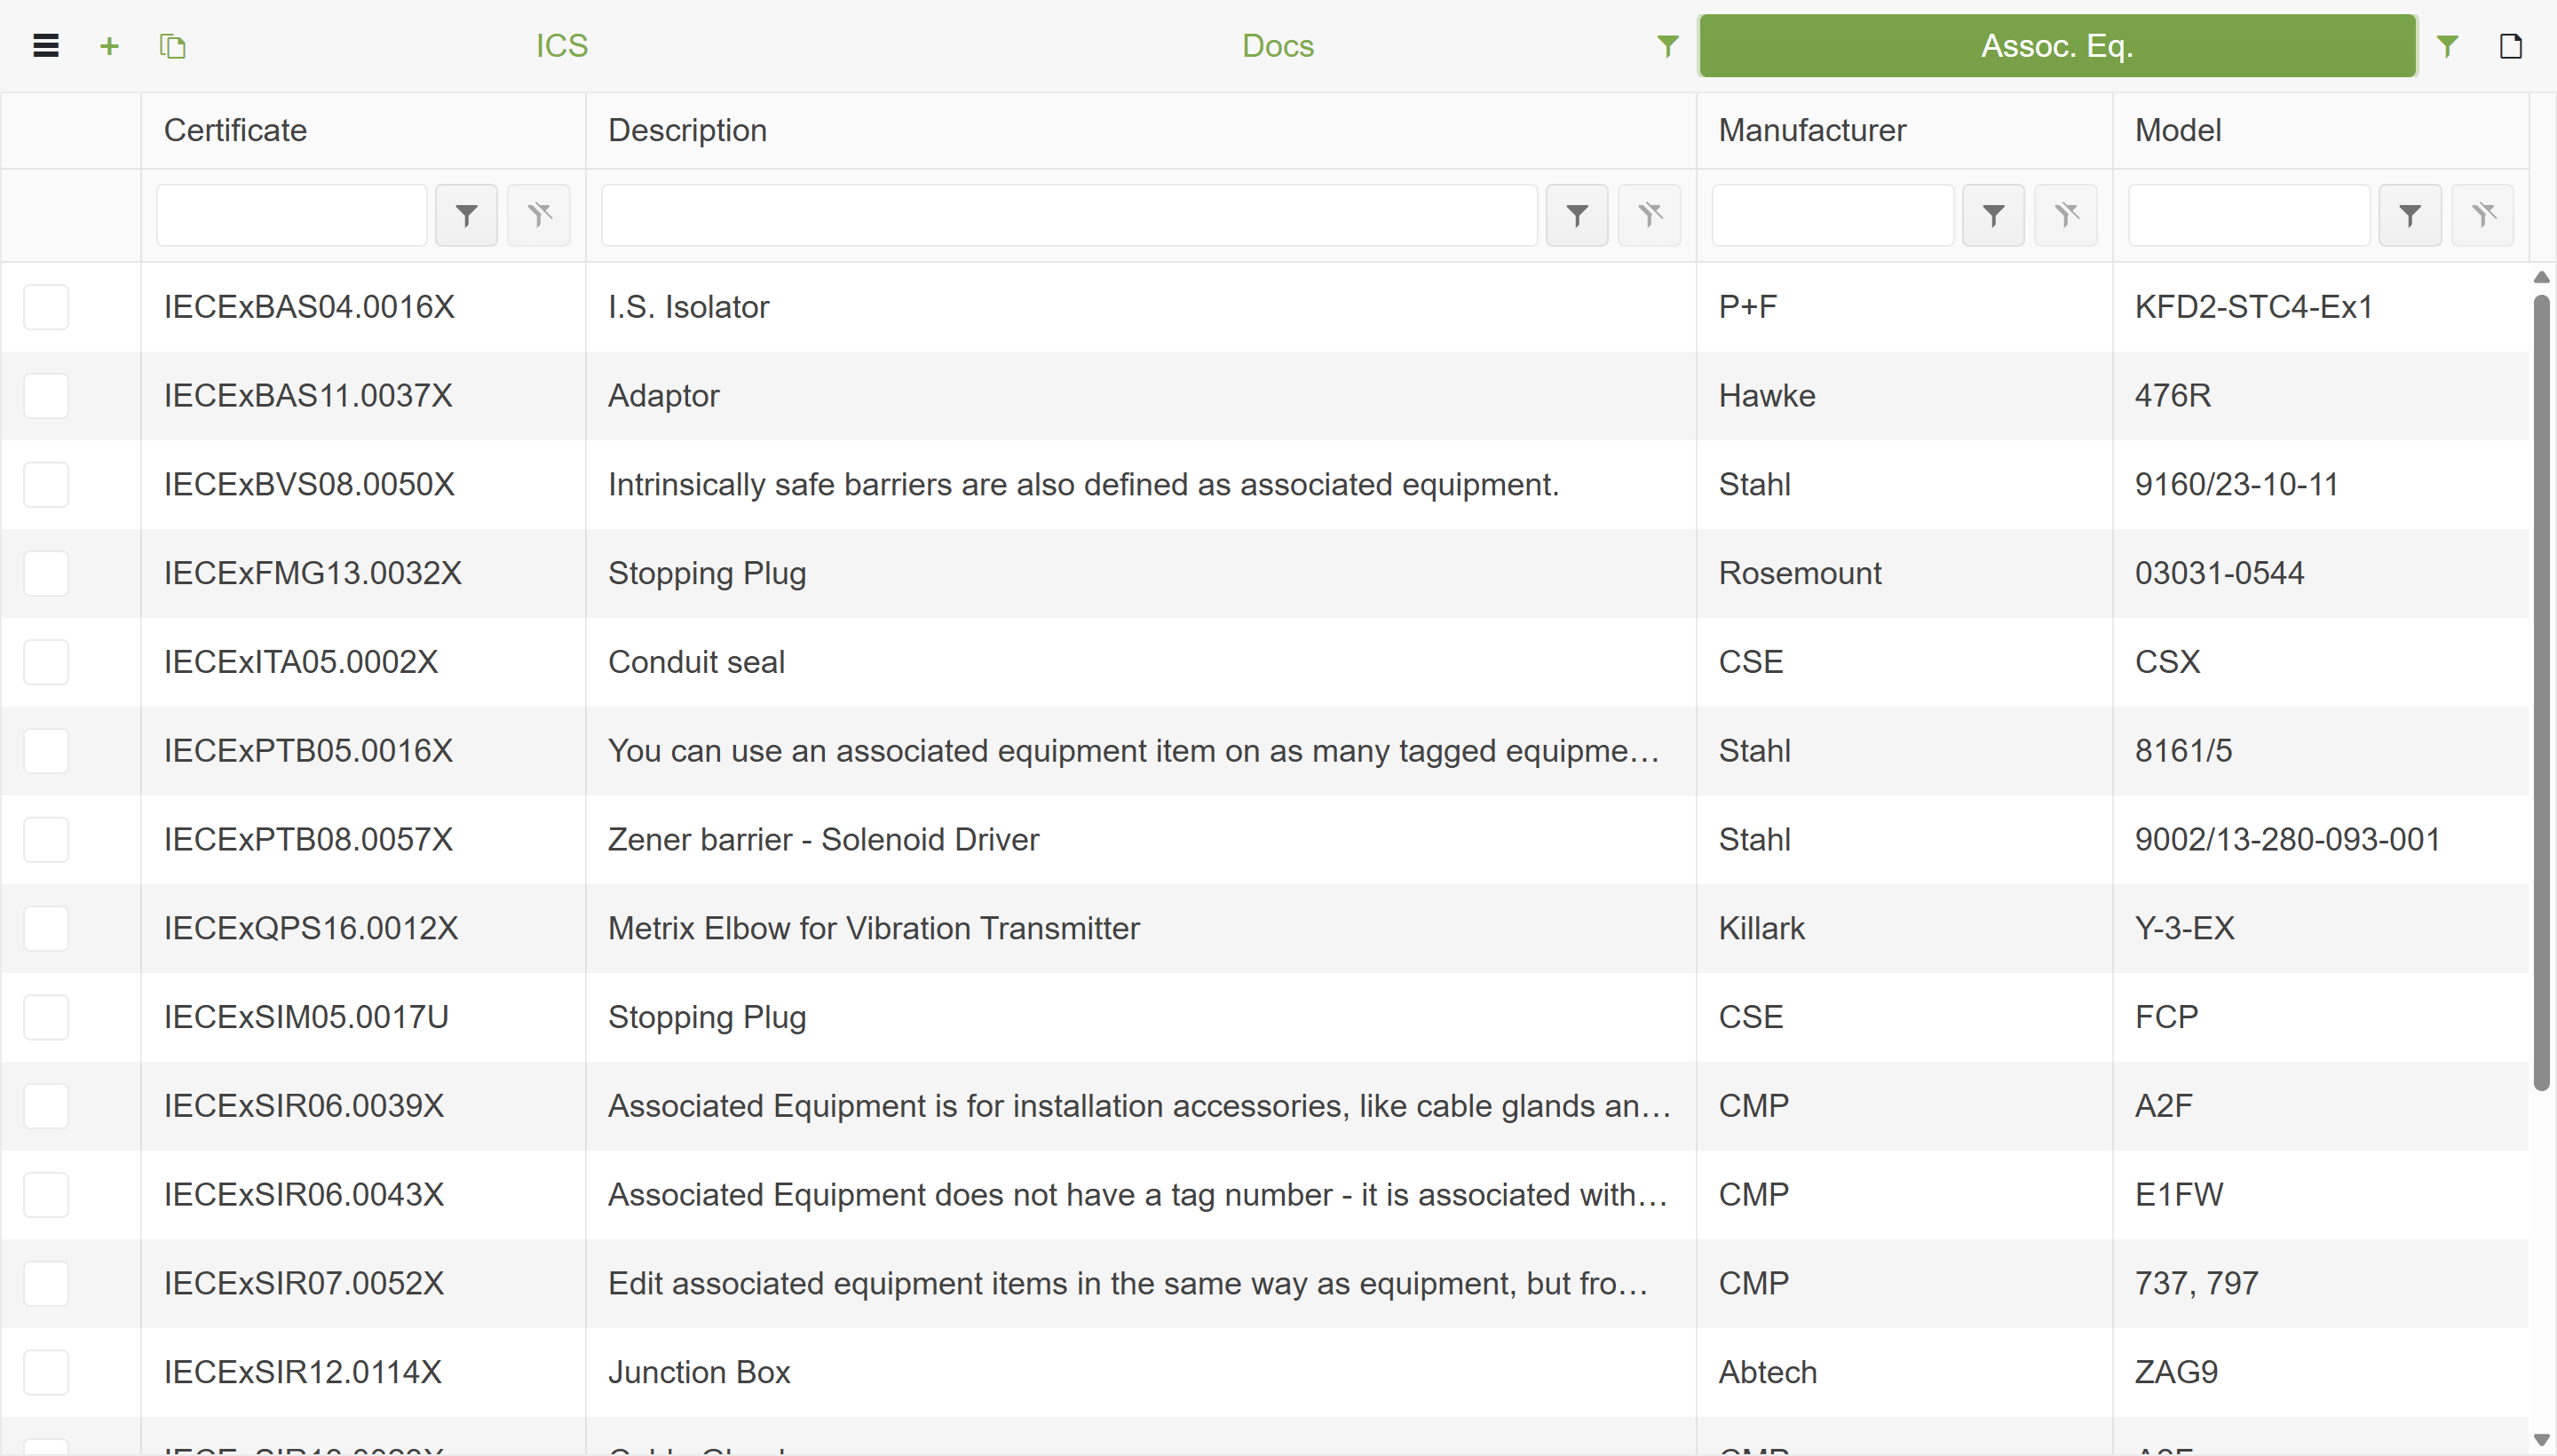Click the filter icon after Assoc. Eq.
Image resolution: width=2557 pixels, height=1456 pixels.
(2447, 46)
